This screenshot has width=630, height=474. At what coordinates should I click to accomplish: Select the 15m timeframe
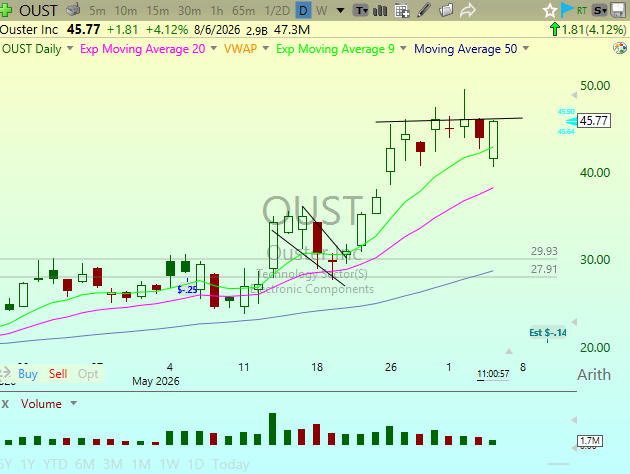click(x=158, y=11)
